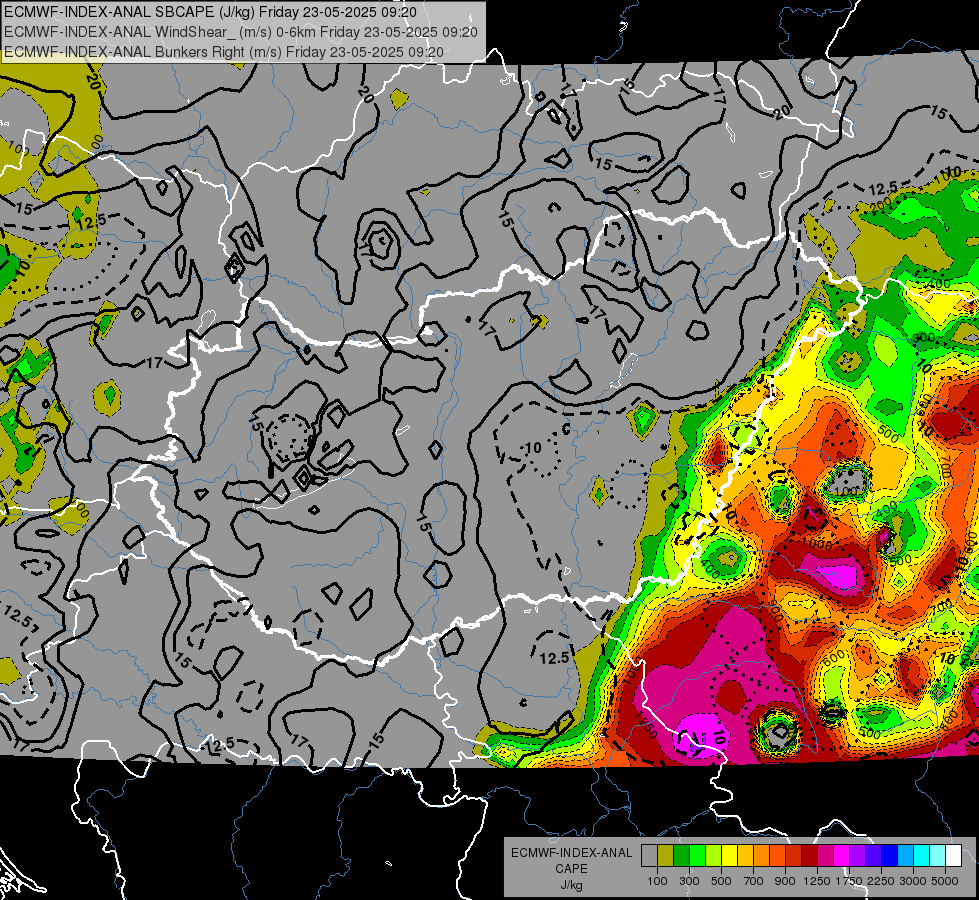Select the white legend swatch
This screenshot has height=900, width=979.
953,856
